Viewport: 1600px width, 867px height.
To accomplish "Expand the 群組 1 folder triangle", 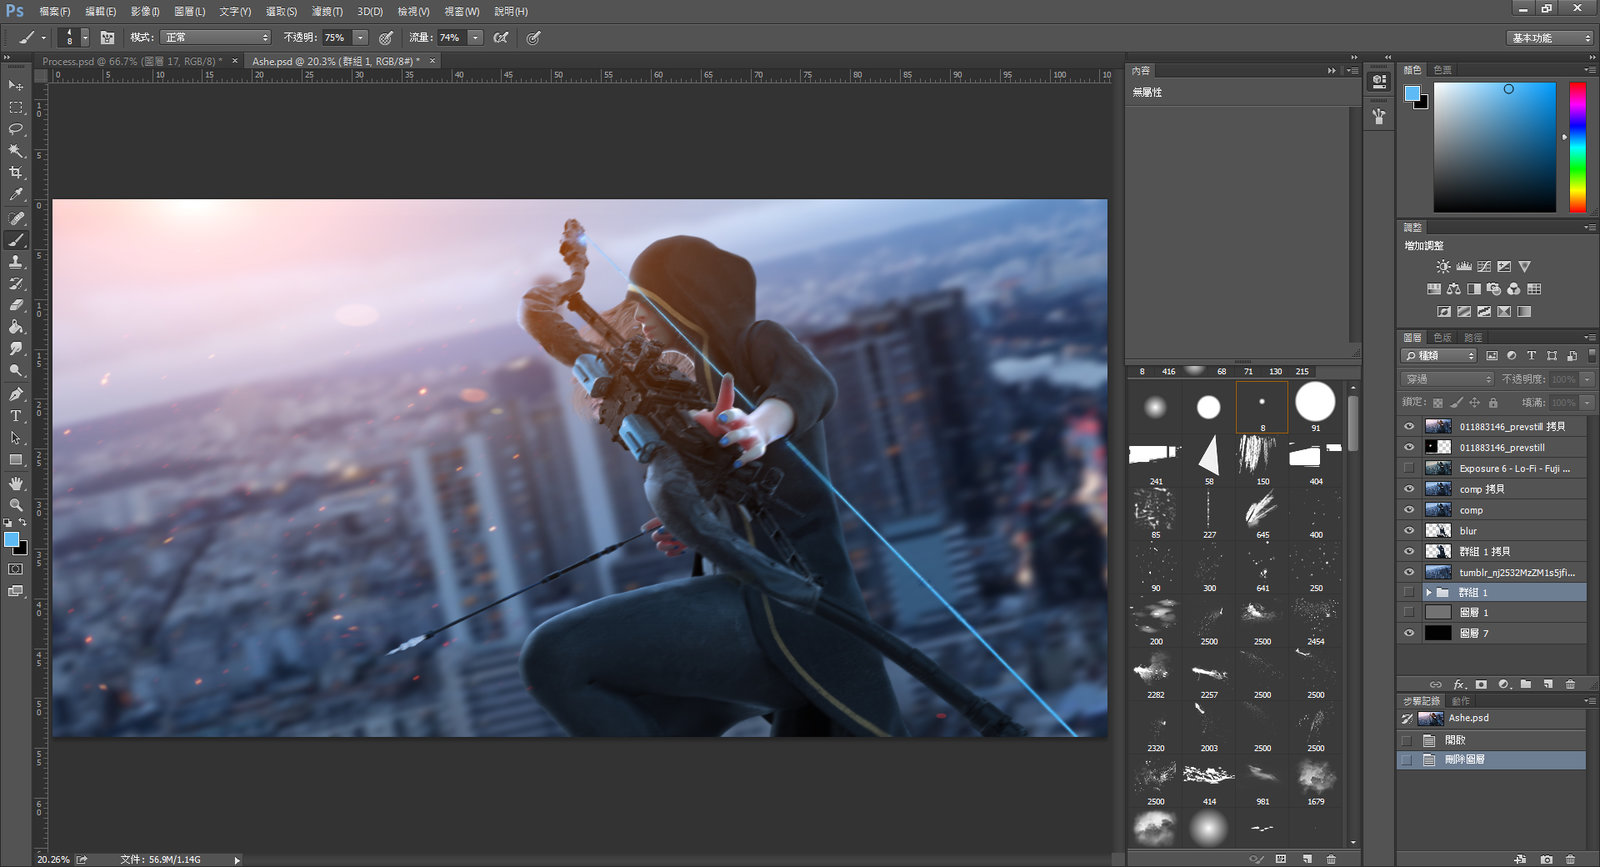I will pyautogui.click(x=1428, y=592).
